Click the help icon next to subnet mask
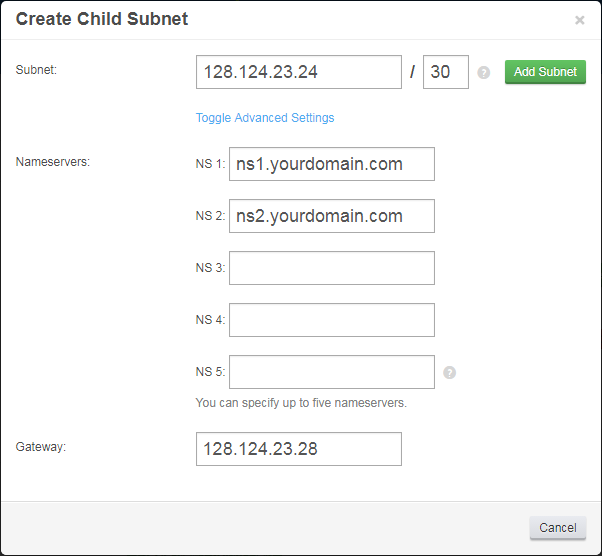The height and width of the screenshot is (556, 602). point(483,73)
